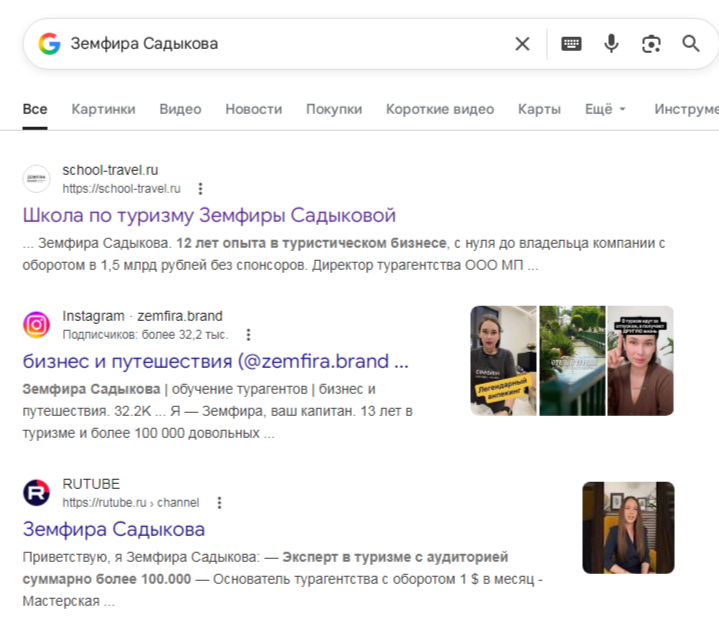Click the RUTUBE favicon icon
The image size is (719, 622).
pos(37,493)
